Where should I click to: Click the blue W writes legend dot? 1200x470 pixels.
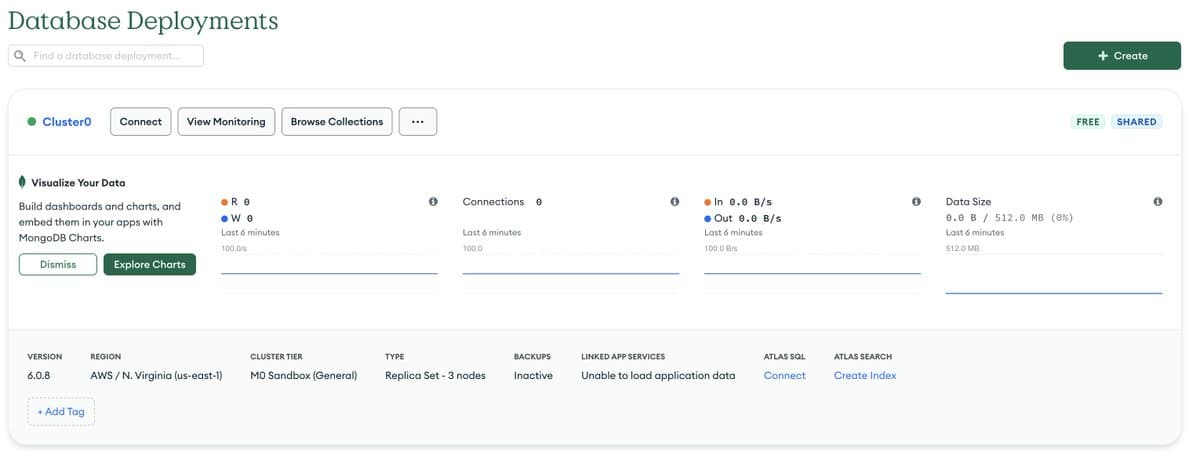(225, 218)
